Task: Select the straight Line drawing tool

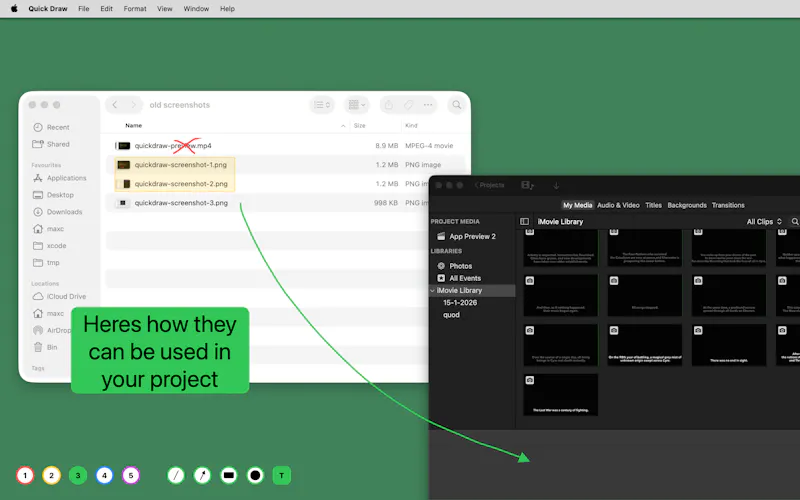Action: point(176,476)
